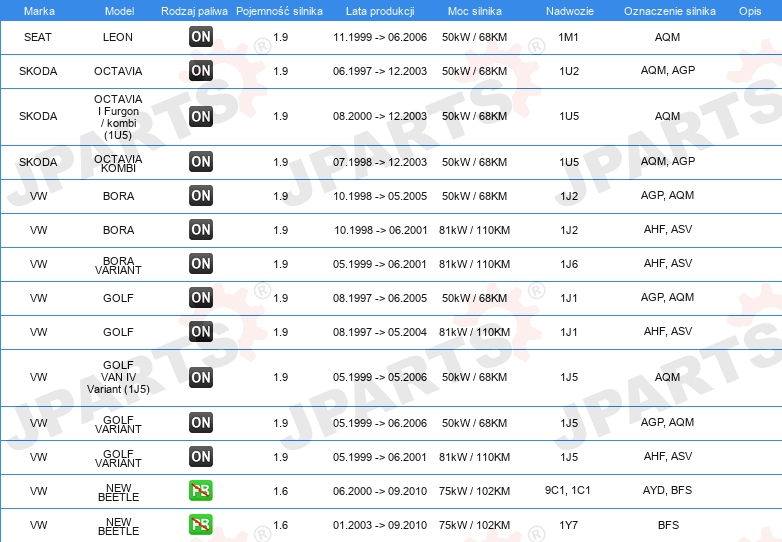Click ON icon in OCTAVIA I Furgon / kombi row
This screenshot has width=782, height=542.
(201, 116)
